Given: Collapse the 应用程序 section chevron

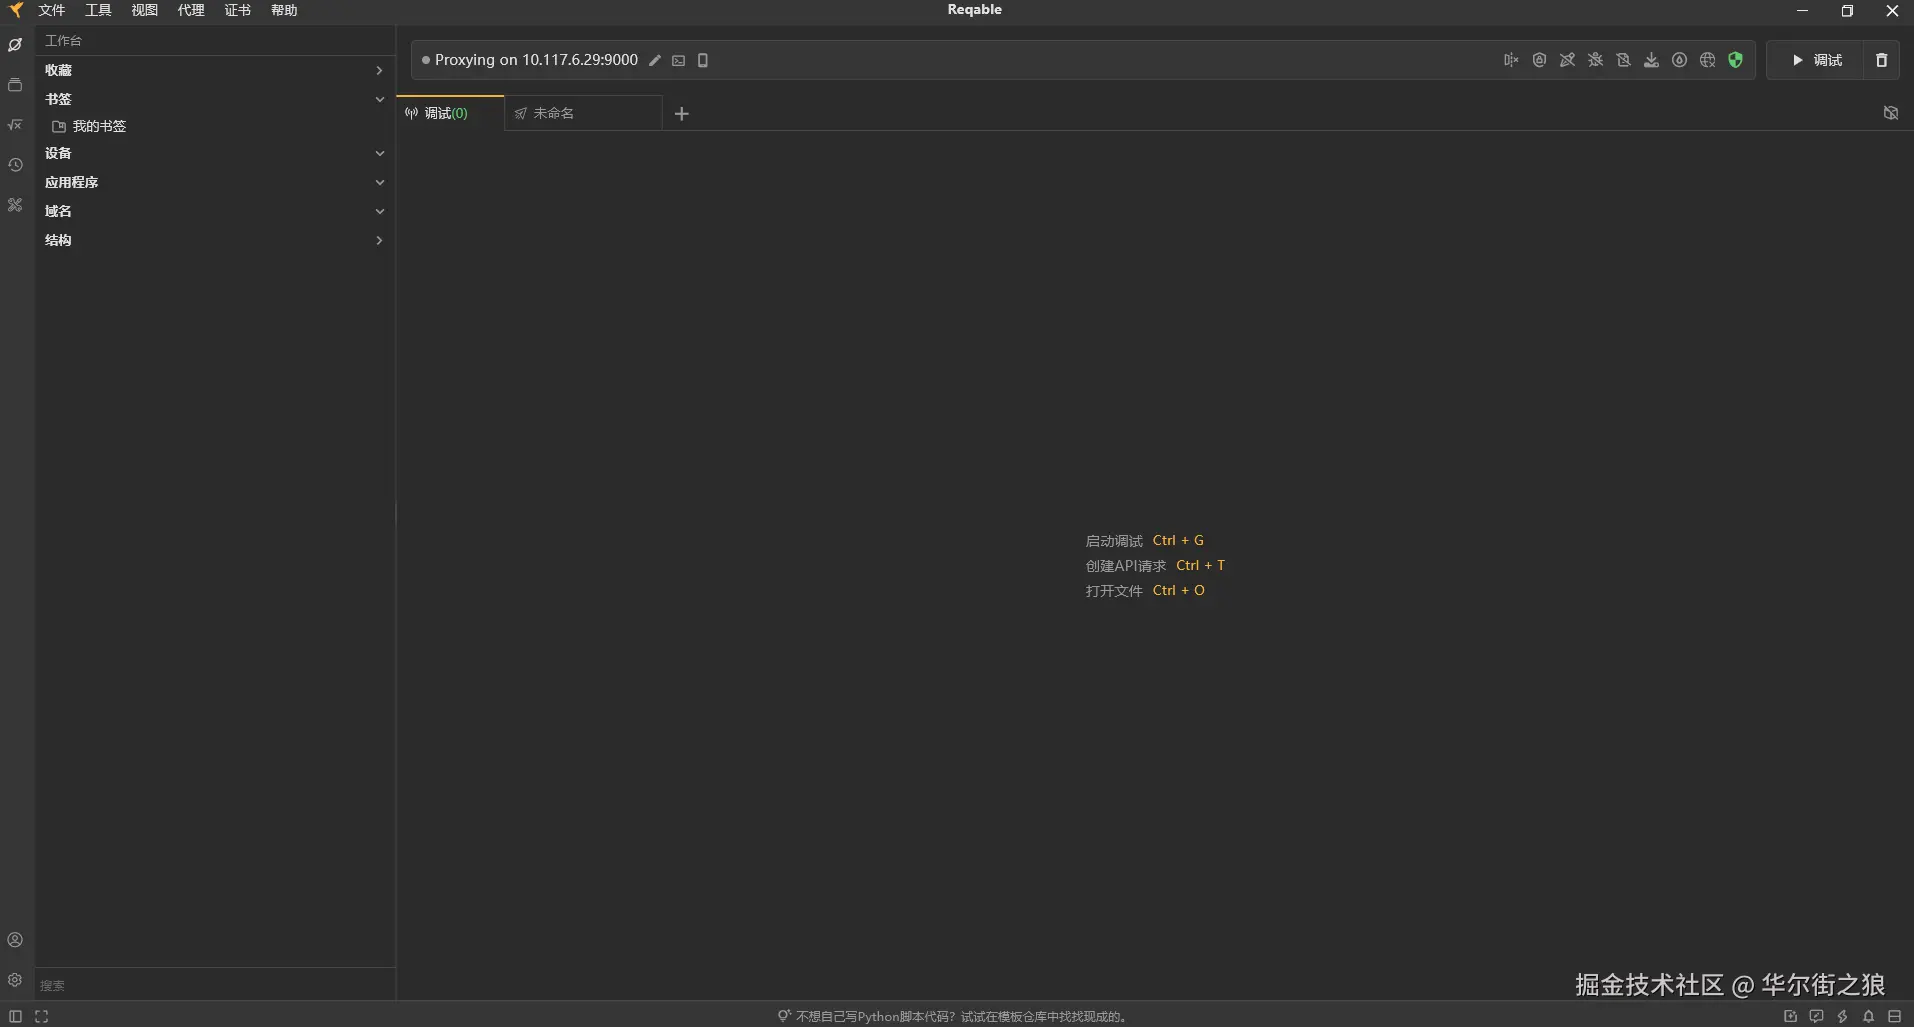Looking at the screenshot, I should pyautogui.click(x=379, y=182).
